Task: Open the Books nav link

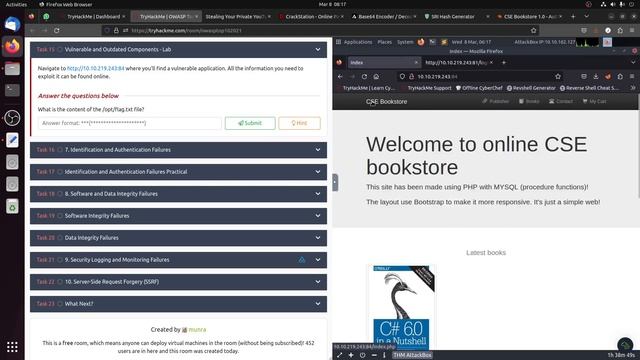Action: tap(529, 101)
